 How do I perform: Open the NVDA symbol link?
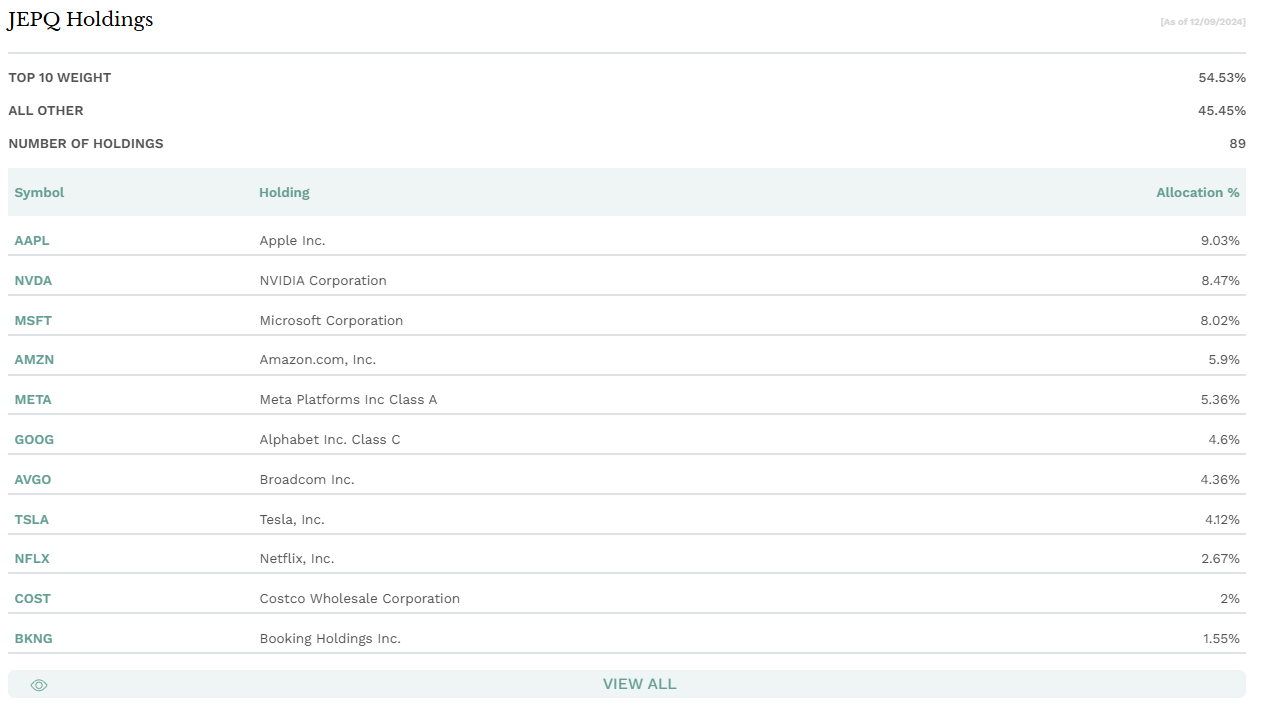click(33, 281)
